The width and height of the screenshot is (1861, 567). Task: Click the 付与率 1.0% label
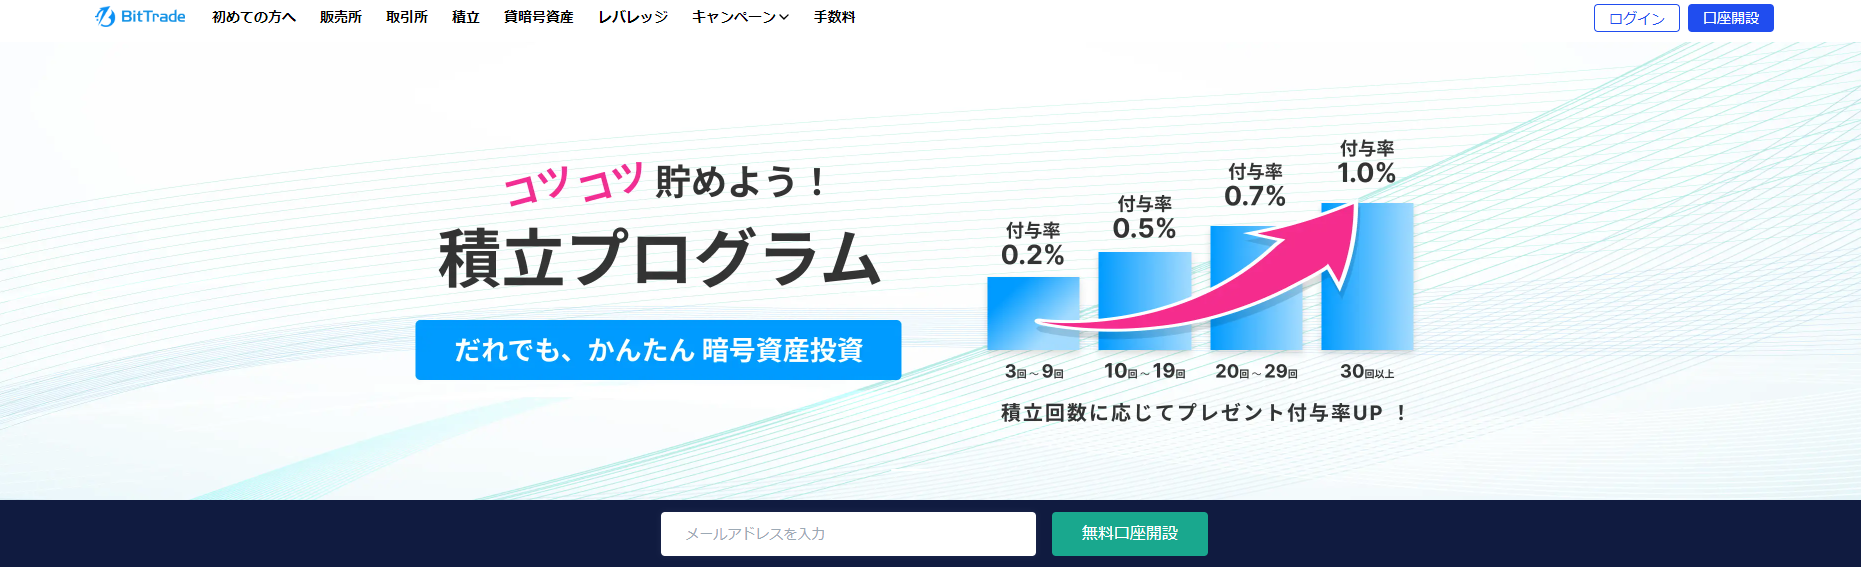pos(1366,162)
